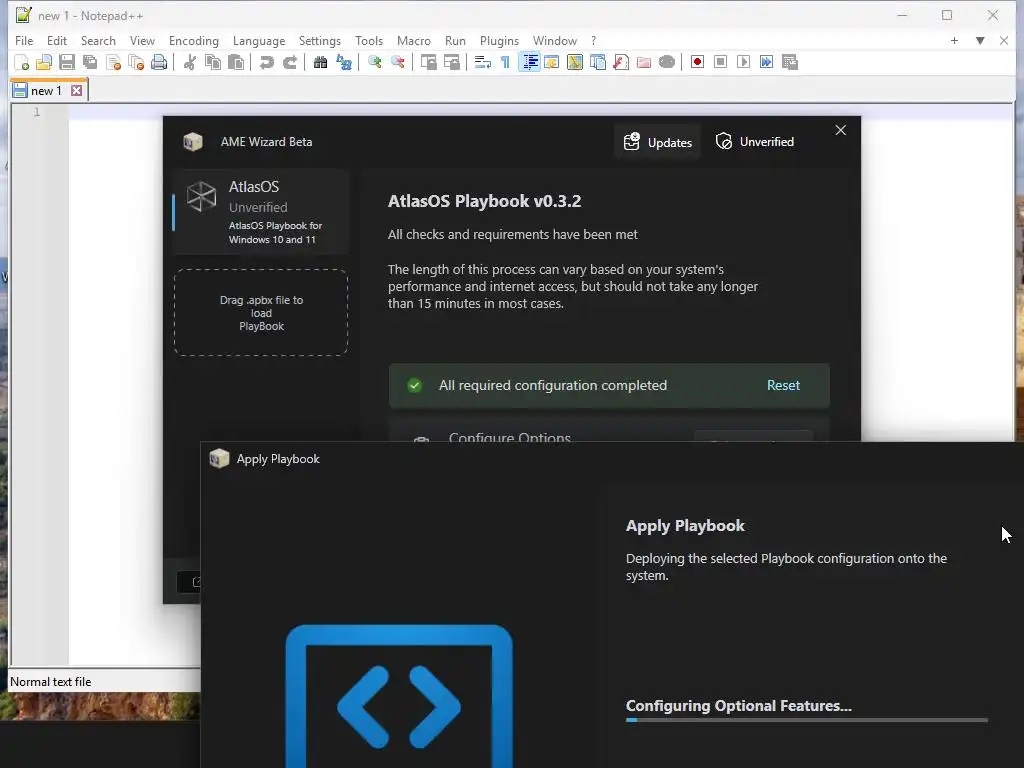This screenshot has height=768, width=1024.
Task: Open the question mark help menu
Action: click(593, 40)
